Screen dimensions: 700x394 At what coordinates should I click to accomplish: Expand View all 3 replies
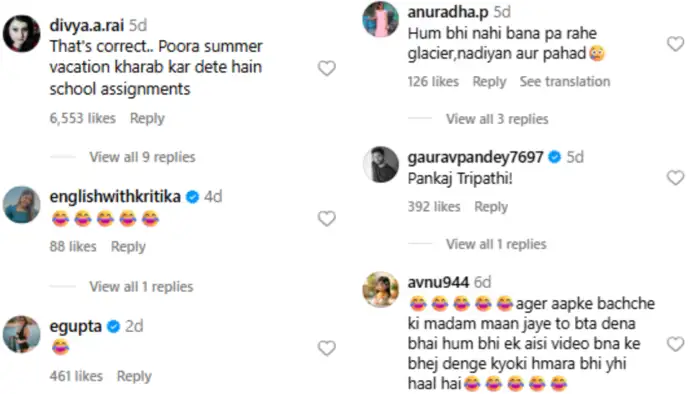pos(497,119)
